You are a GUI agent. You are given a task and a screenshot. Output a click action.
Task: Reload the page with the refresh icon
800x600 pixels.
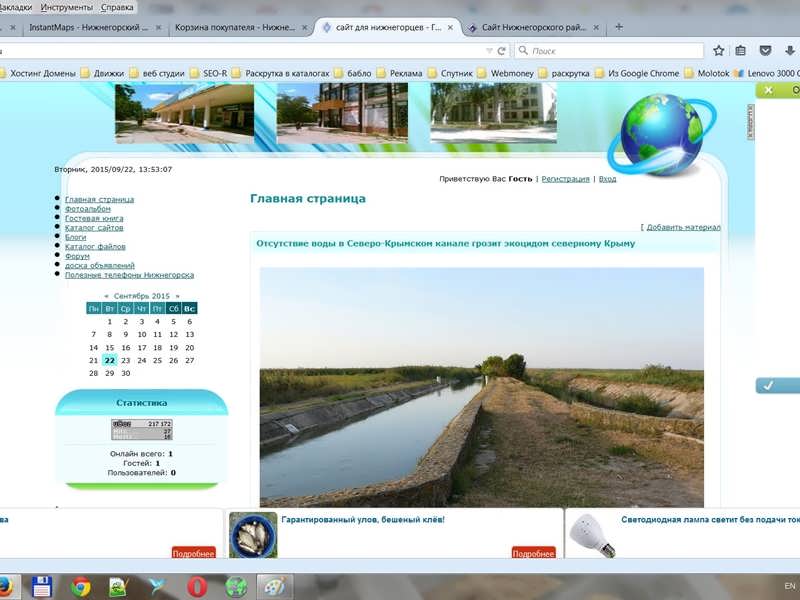tap(503, 50)
